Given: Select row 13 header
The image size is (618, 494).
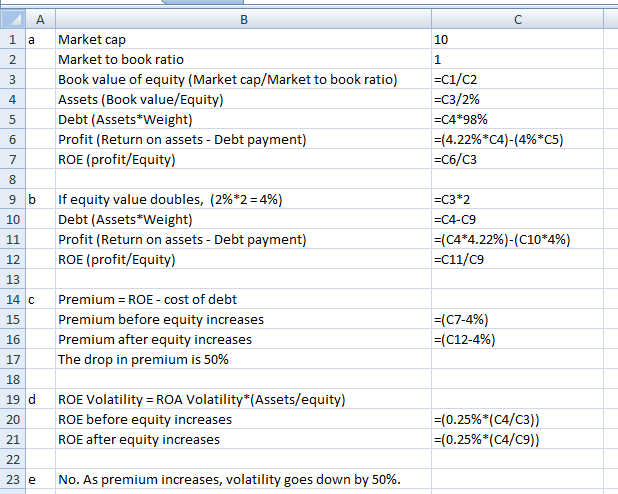Looking at the screenshot, I should pos(12,279).
